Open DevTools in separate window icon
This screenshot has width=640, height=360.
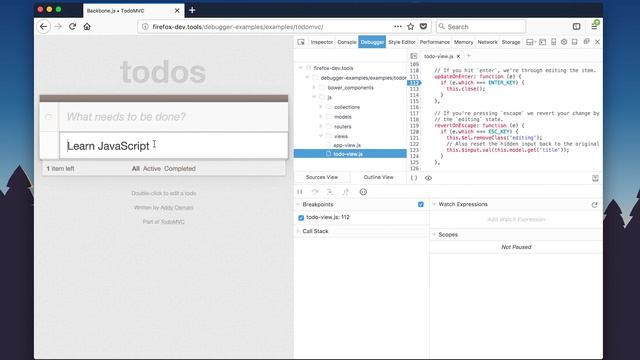[x=586, y=42]
